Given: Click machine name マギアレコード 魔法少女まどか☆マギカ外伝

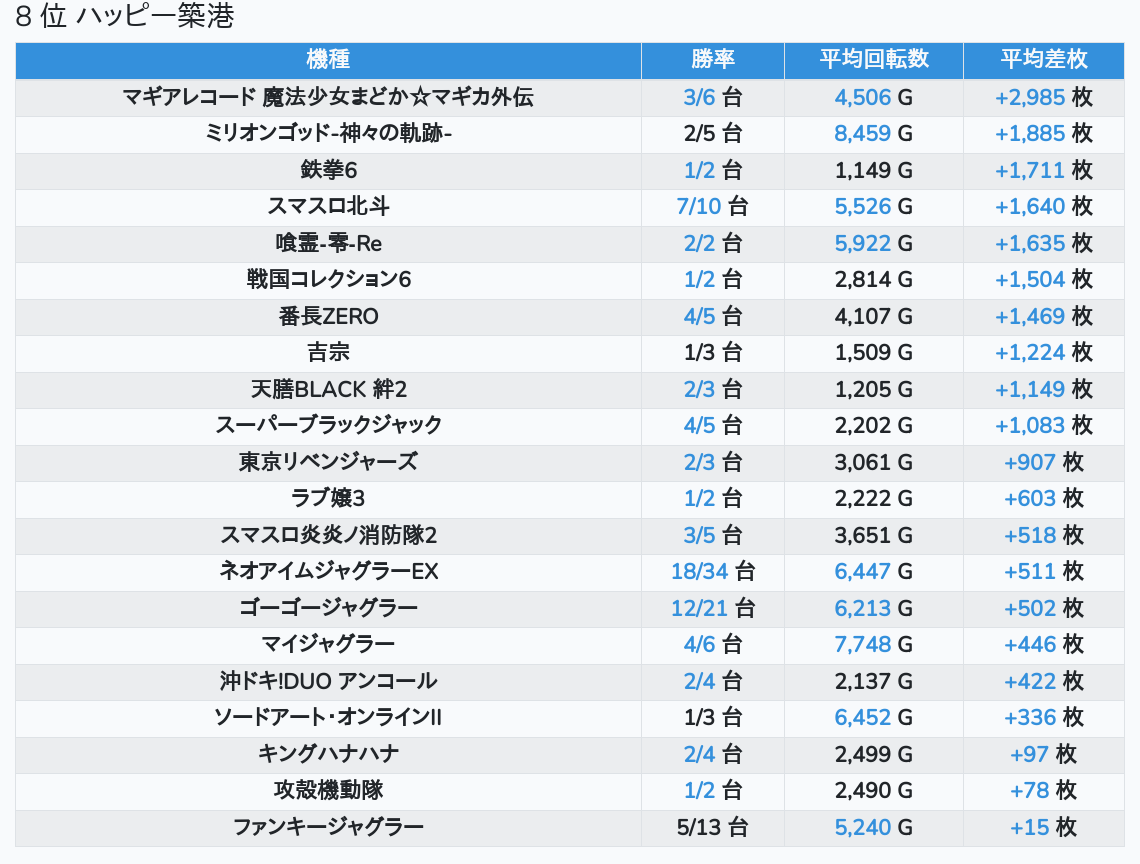Looking at the screenshot, I should (x=328, y=97).
